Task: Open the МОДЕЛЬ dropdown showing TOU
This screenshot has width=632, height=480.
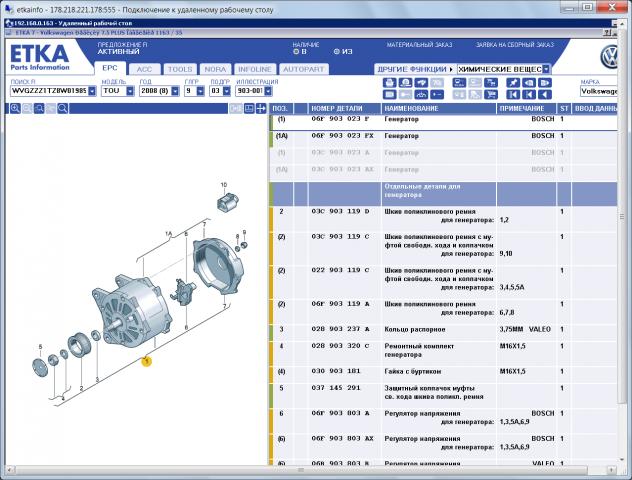Action: (130, 91)
